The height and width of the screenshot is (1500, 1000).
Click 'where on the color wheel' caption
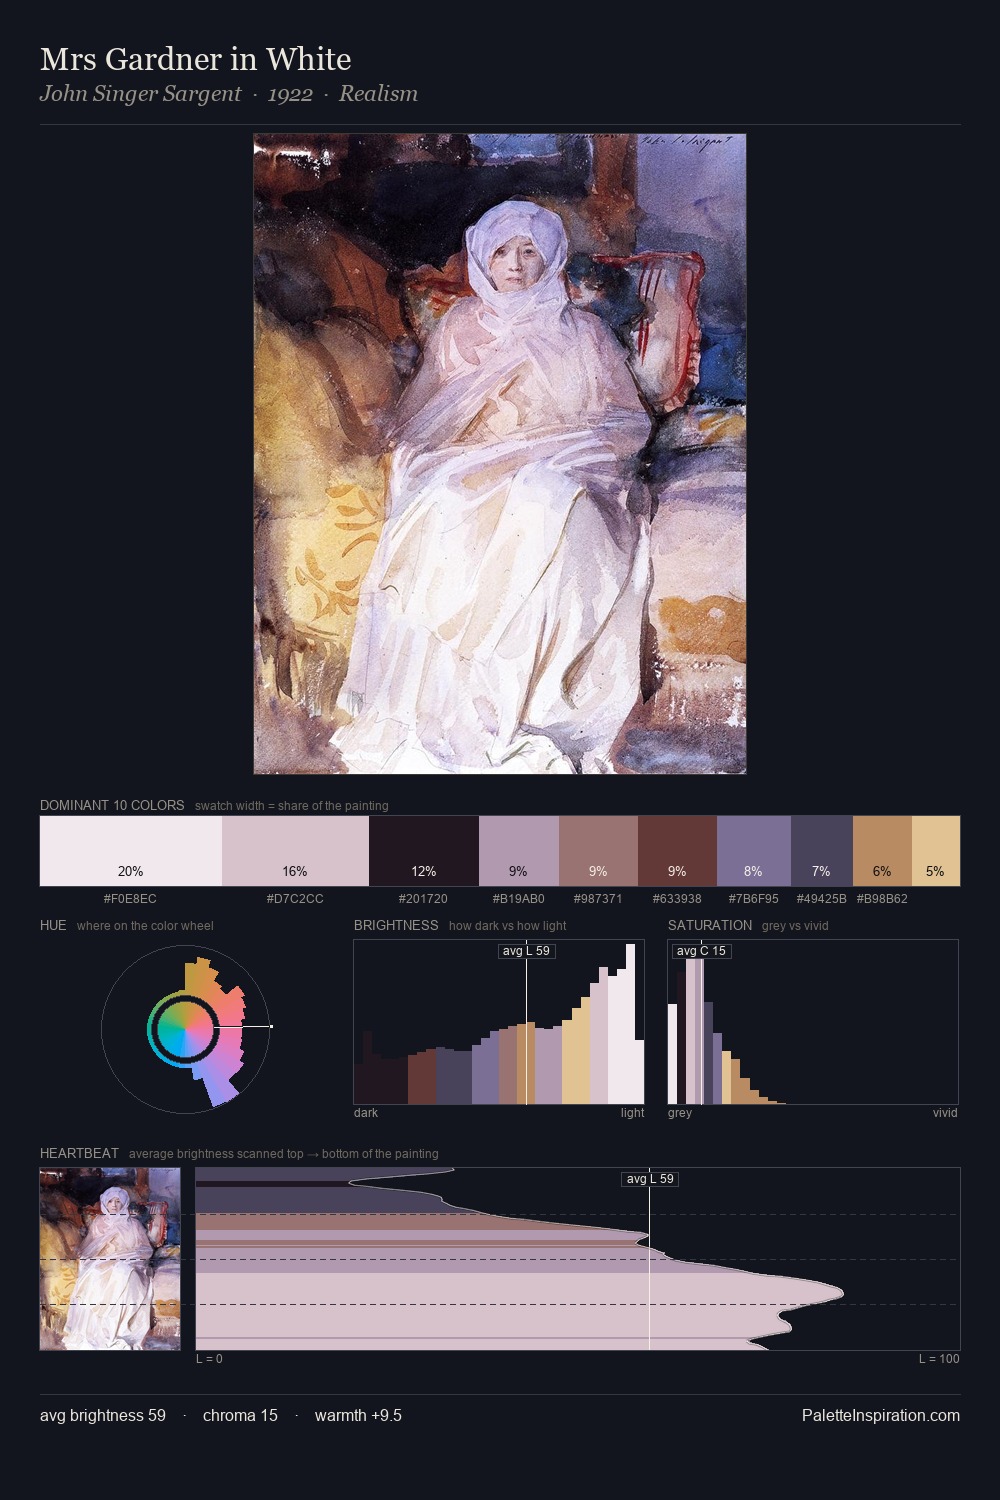(x=145, y=926)
